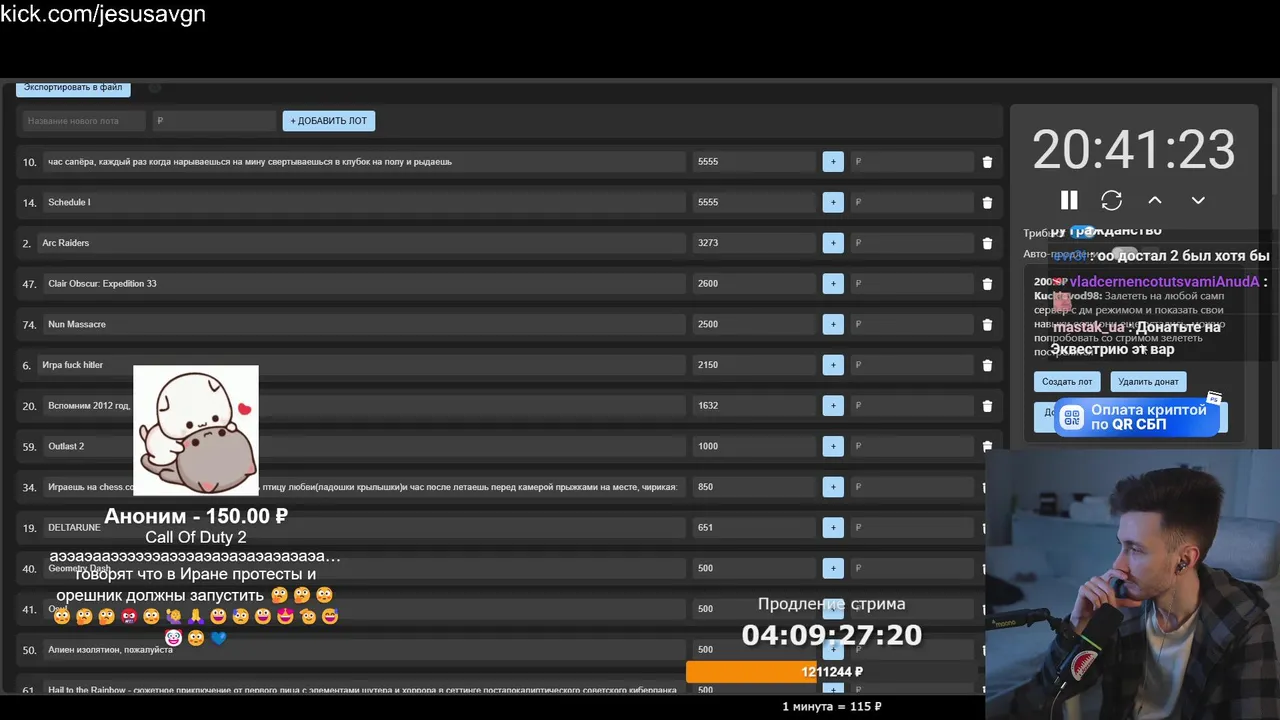Click Nun Massacre lot name field

364,324
